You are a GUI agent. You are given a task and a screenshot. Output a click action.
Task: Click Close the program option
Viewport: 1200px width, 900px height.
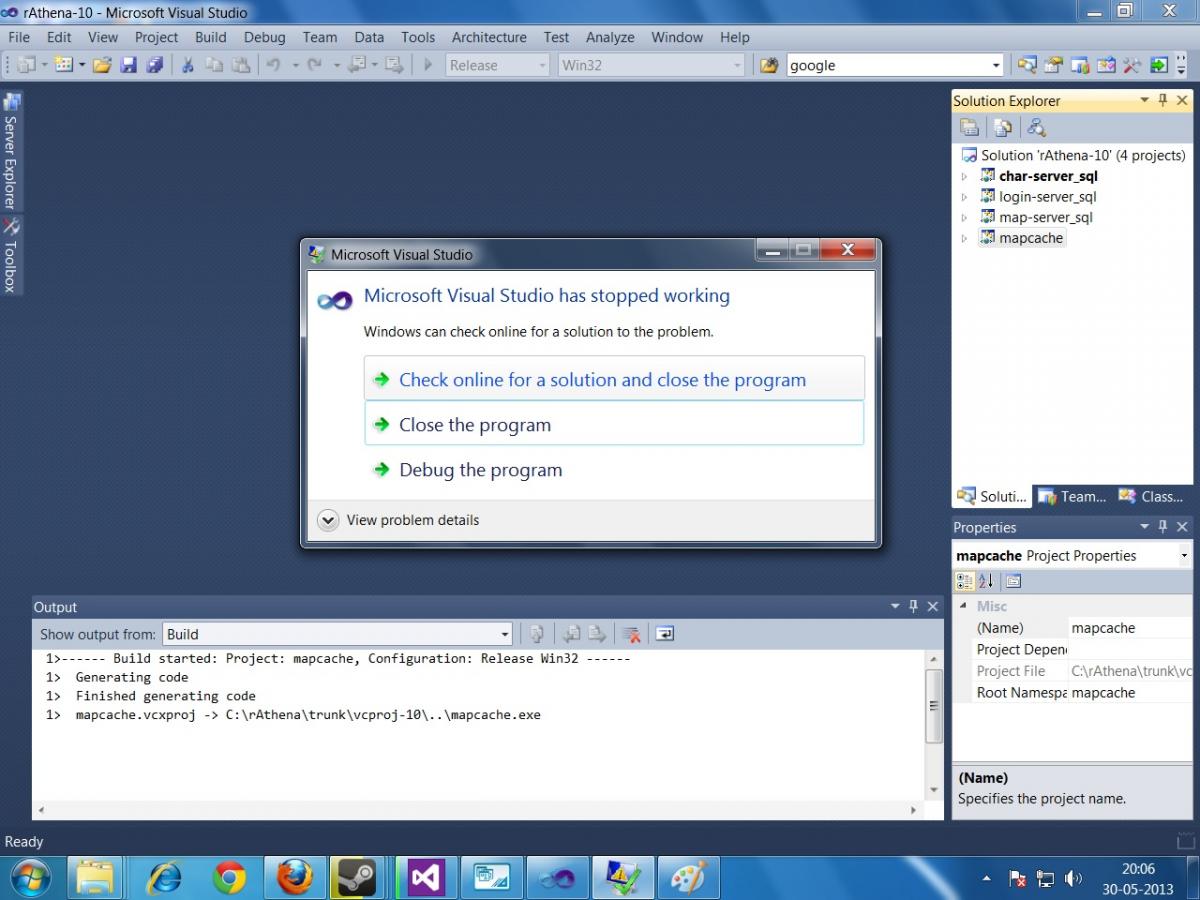pyautogui.click(x=614, y=424)
